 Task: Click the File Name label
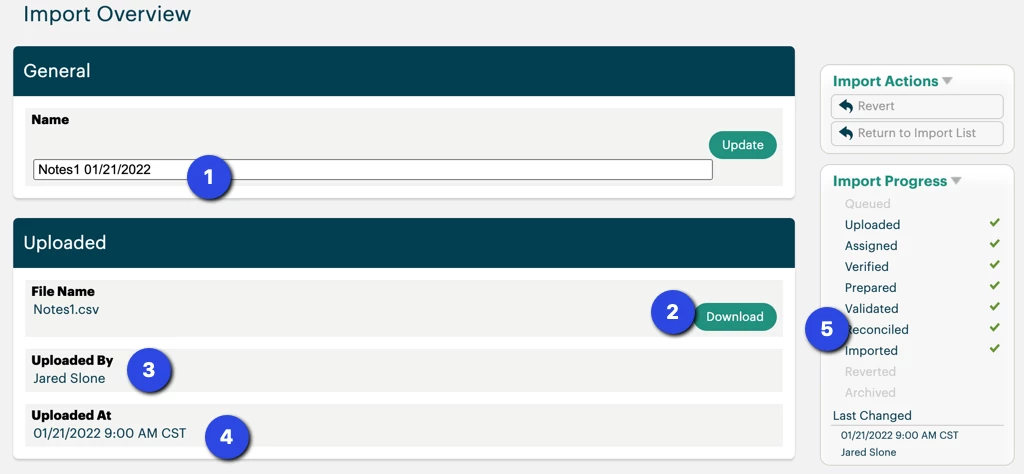click(x=63, y=291)
